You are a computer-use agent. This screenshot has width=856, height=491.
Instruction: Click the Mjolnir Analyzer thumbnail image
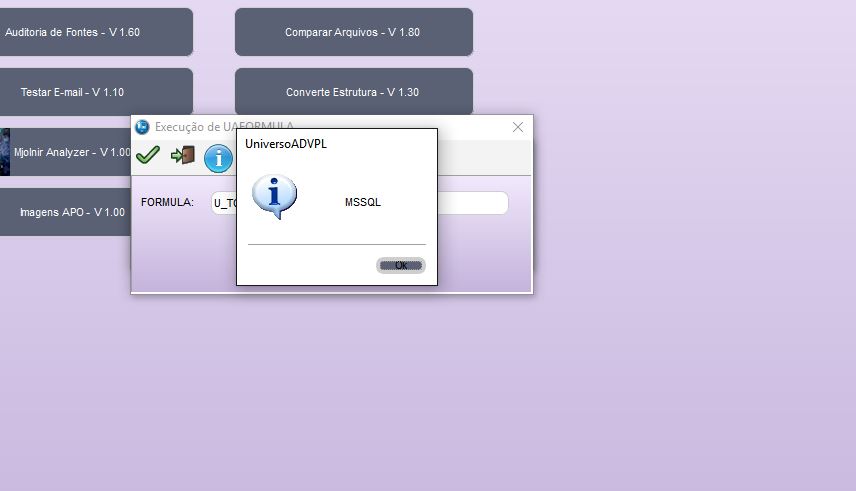click(x=5, y=152)
